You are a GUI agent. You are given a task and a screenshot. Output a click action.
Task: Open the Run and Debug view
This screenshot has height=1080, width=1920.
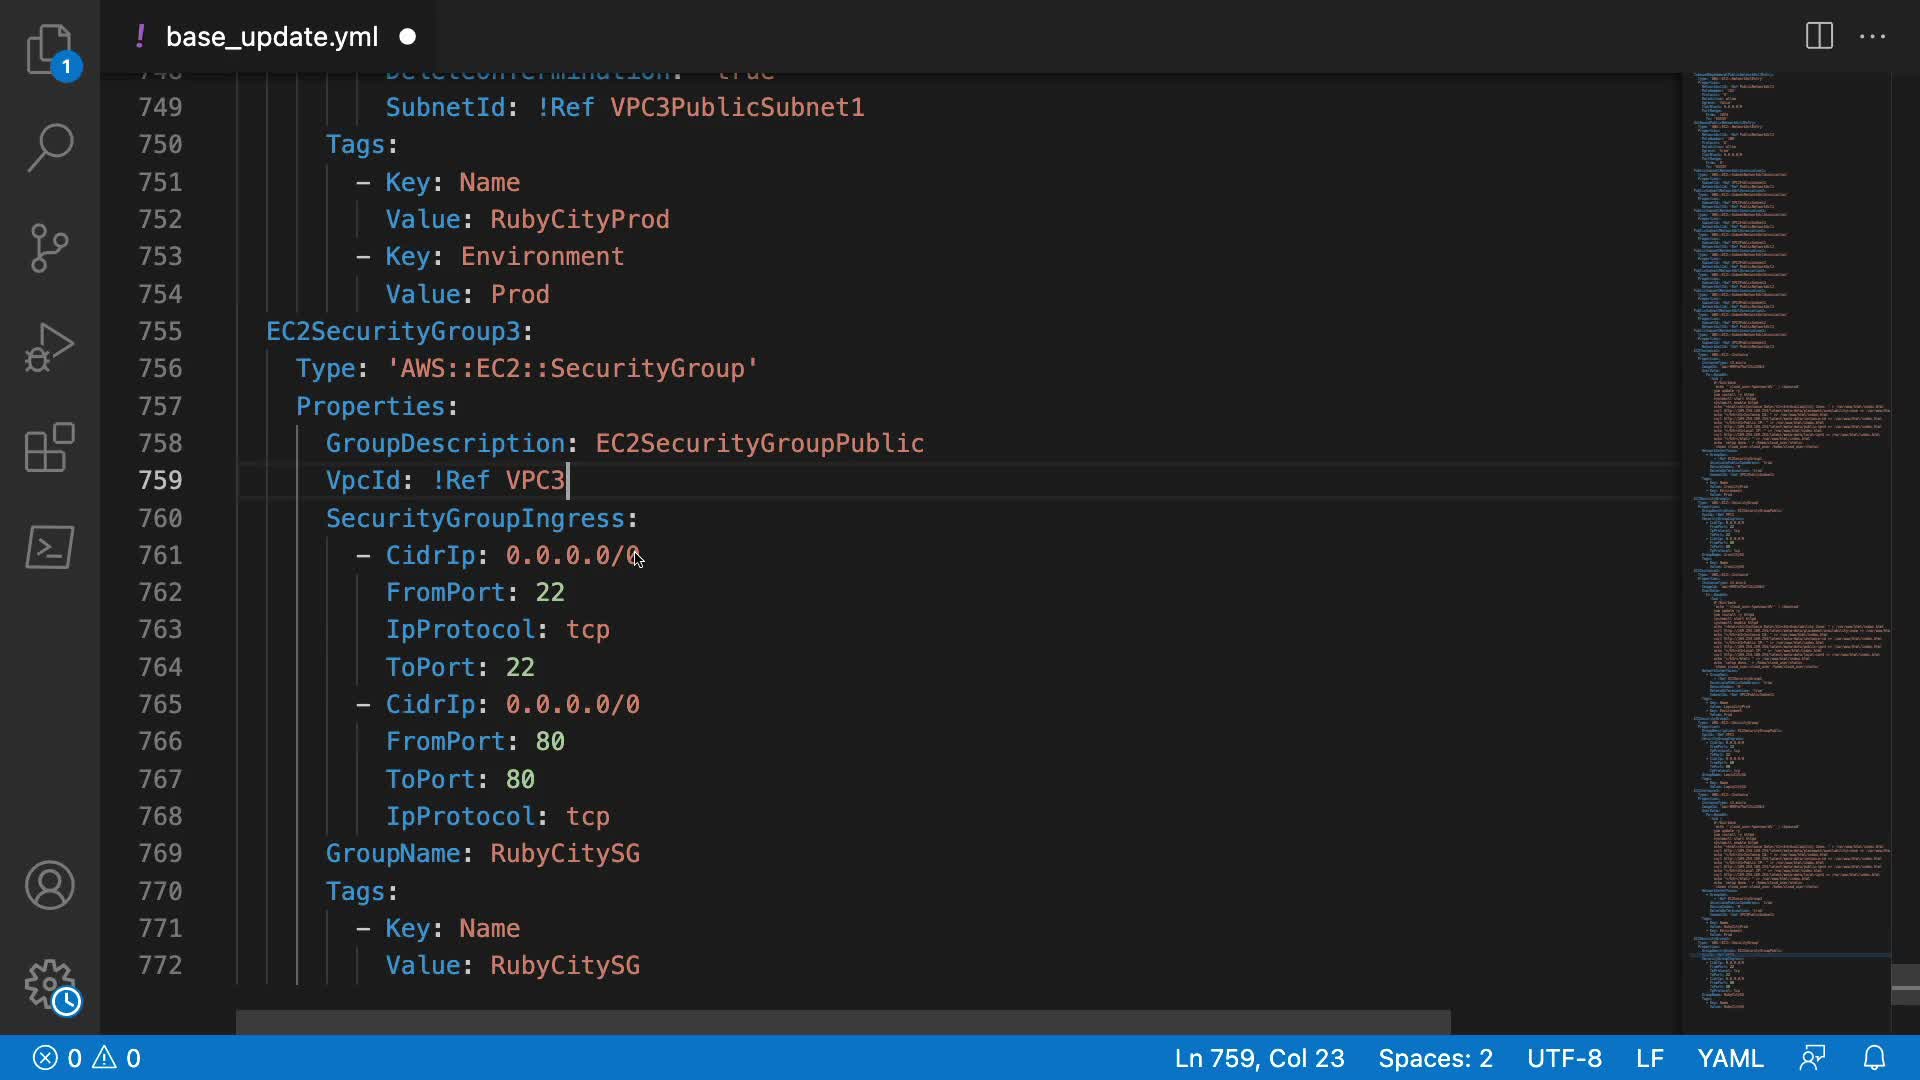click(49, 348)
